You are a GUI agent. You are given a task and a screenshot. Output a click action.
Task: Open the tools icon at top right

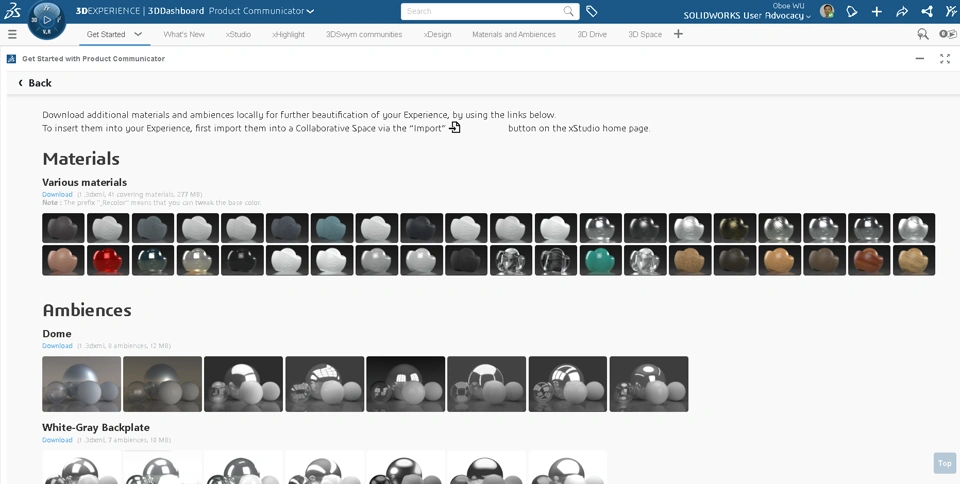(951, 11)
